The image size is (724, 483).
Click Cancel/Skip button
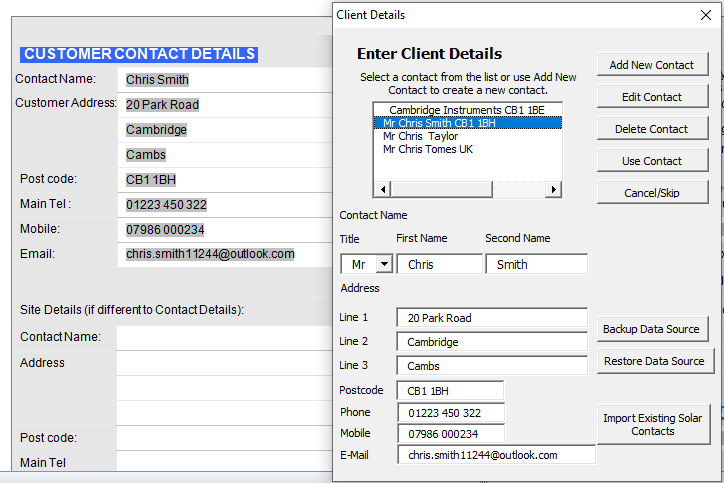(x=651, y=193)
